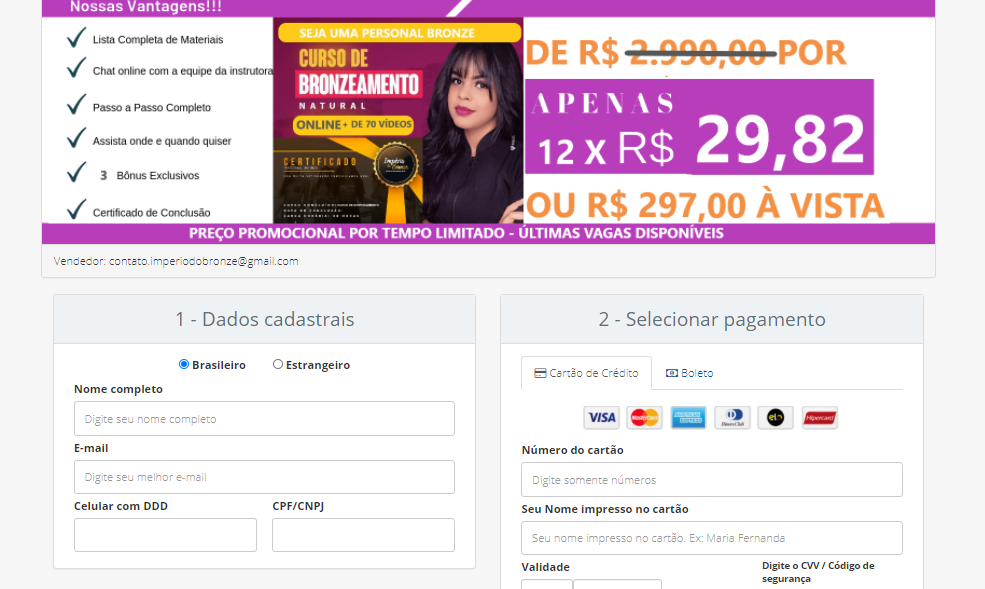The height and width of the screenshot is (589, 985).
Task: Switch to the Boleto payment tab
Action: 690,373
